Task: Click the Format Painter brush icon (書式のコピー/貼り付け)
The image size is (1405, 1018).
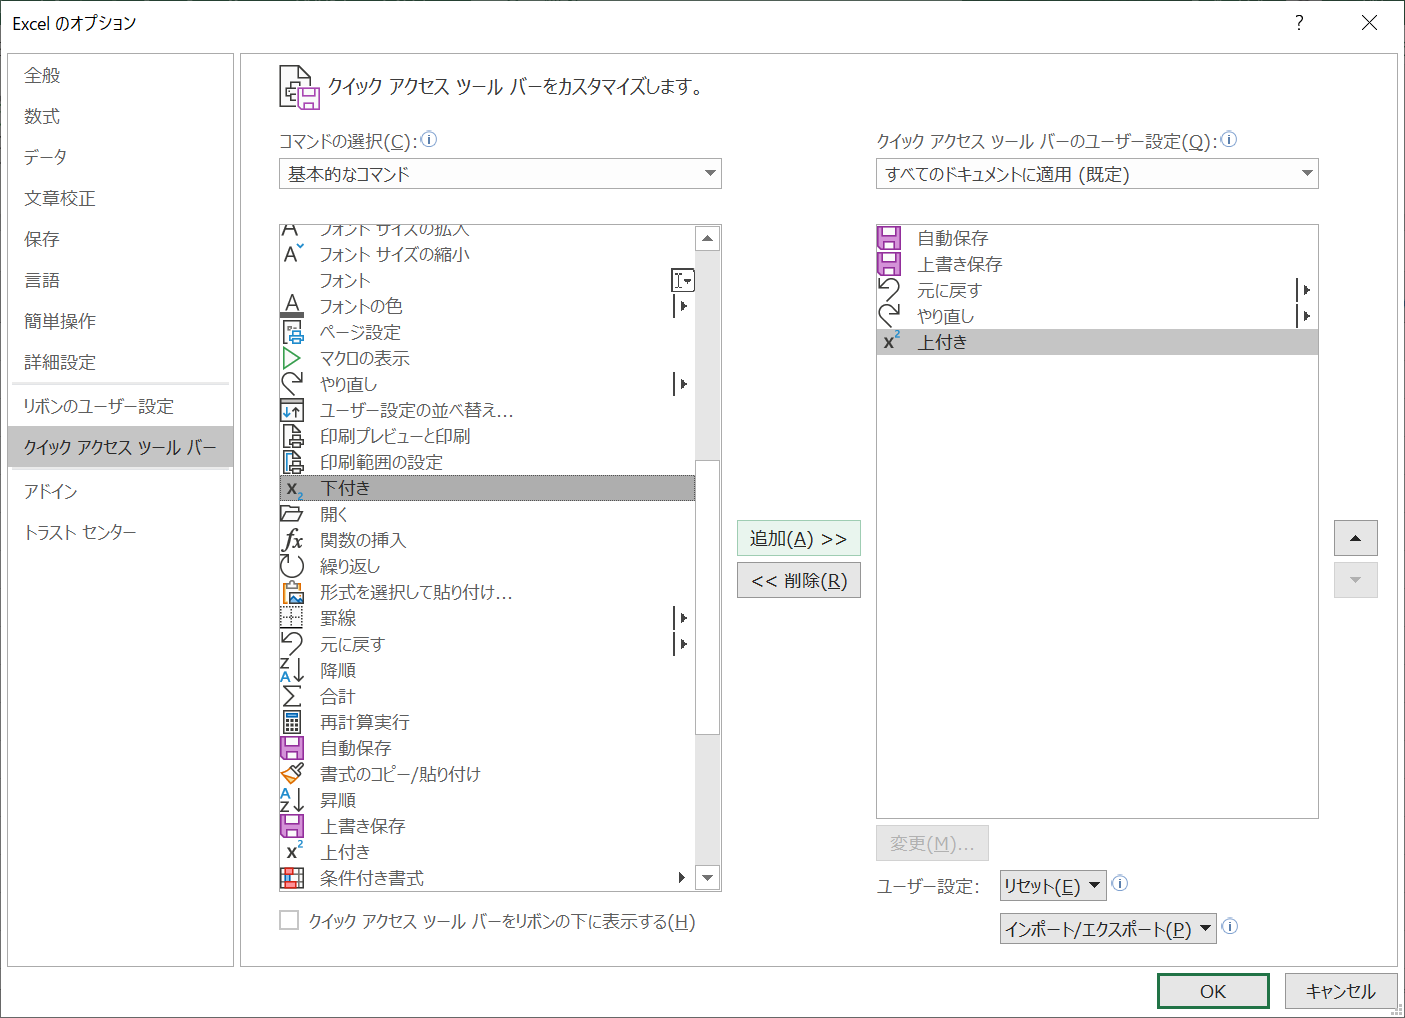Action: pos(292,774)
